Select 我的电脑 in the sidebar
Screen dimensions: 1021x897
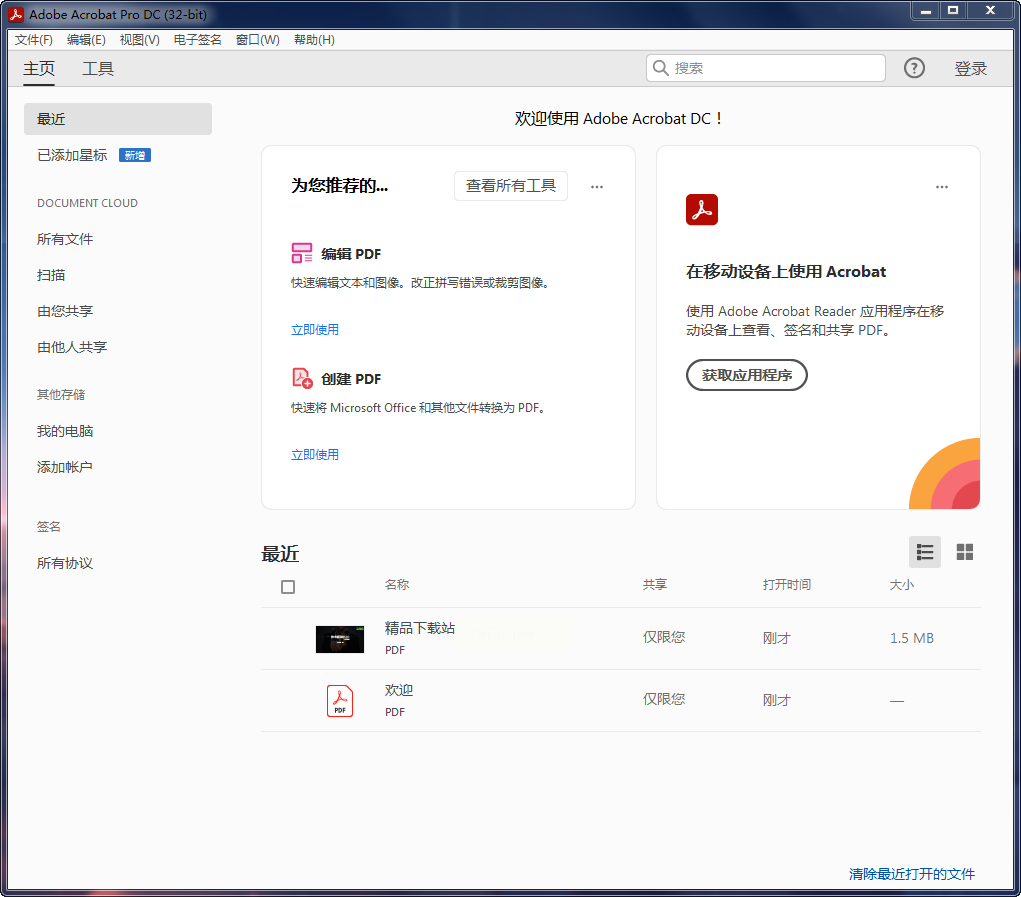point(65,431)
